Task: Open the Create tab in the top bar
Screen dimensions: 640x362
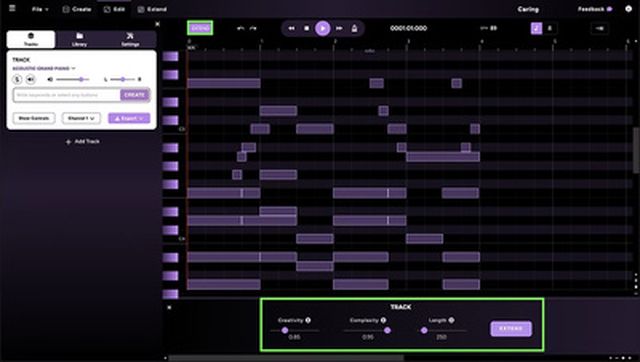Action: click(x=77, y=9)
